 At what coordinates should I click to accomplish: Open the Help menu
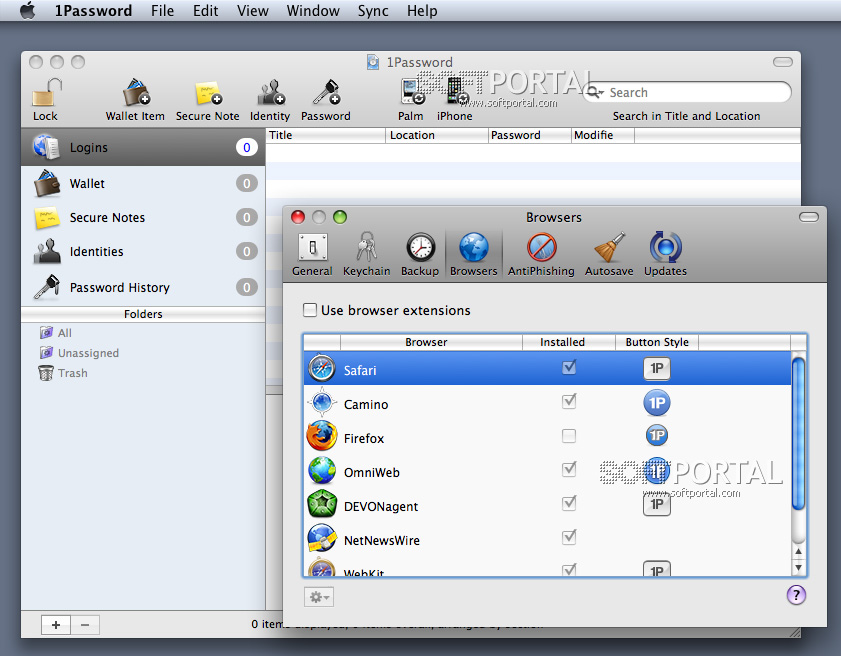pos(422,11)
